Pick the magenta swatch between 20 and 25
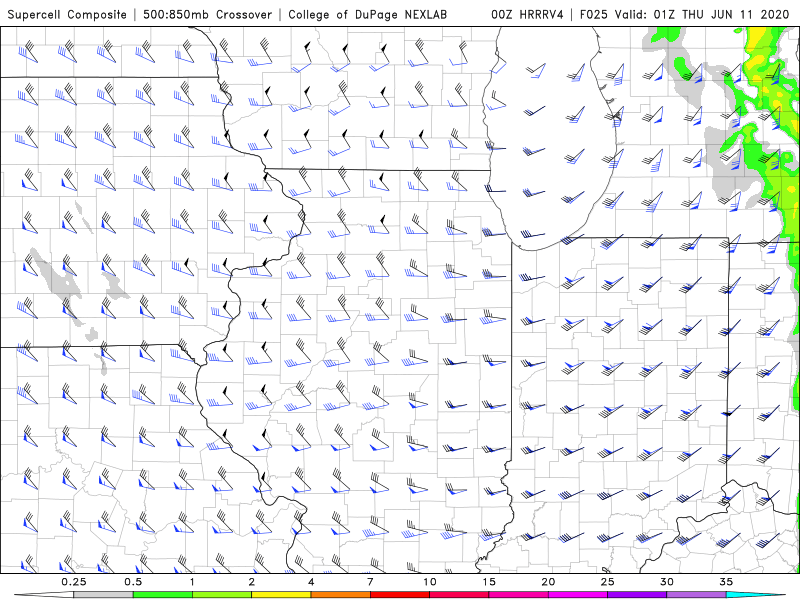Viewport: 800px width, 600px height. click(x=578, y=595)
